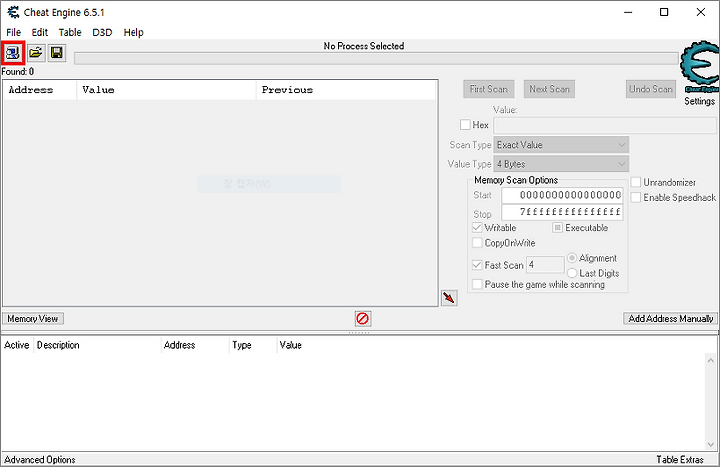Image resolution: width=720 pixels, height=467 pixels.
Task: Click the Stop address field
Action: (562, 212)
